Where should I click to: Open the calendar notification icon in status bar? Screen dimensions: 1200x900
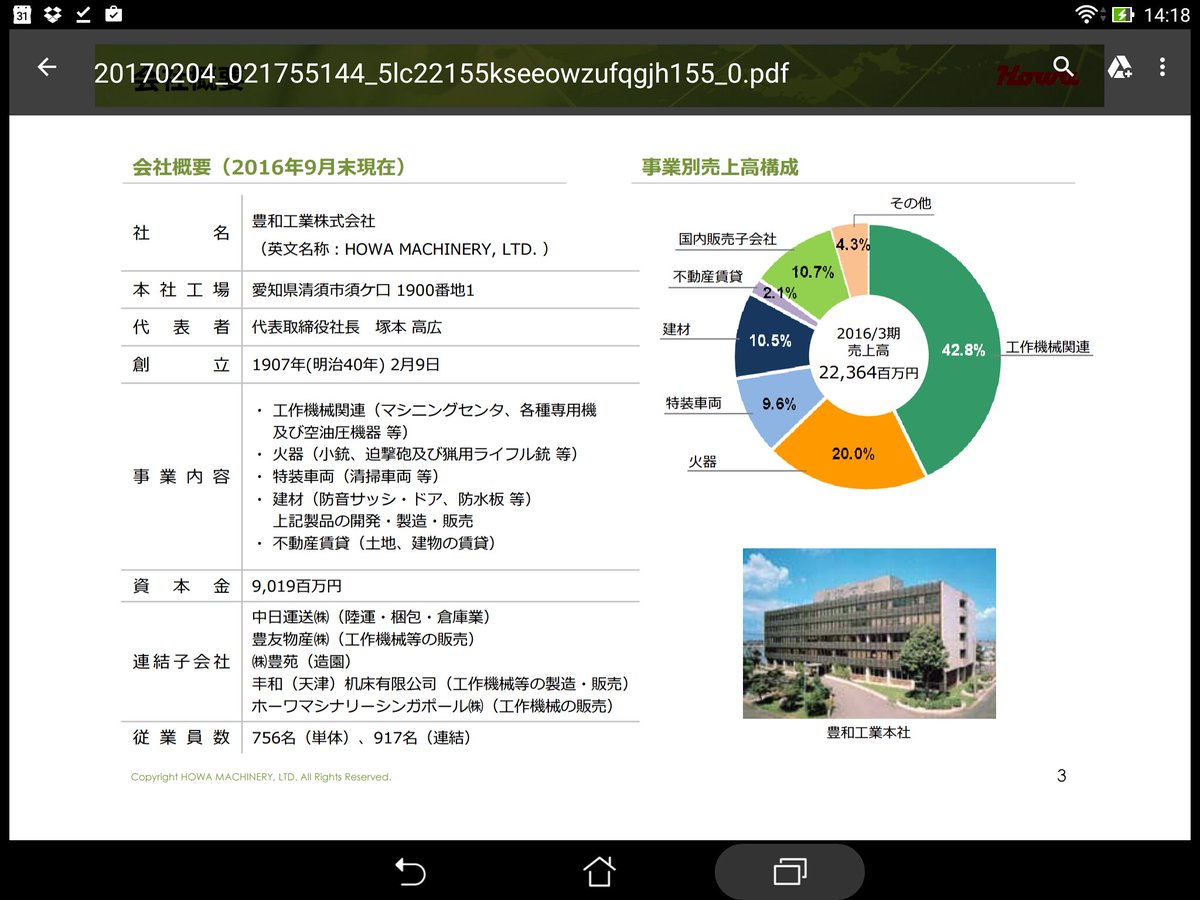pyautogui.click(x=22, y=14)
